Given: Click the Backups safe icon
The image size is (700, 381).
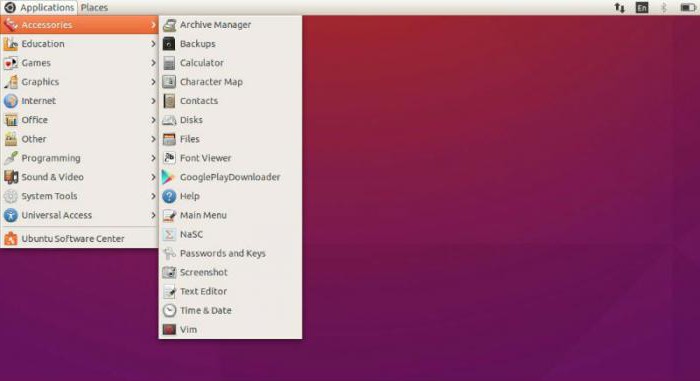Looking at the screenshot, I should (169, 44).
